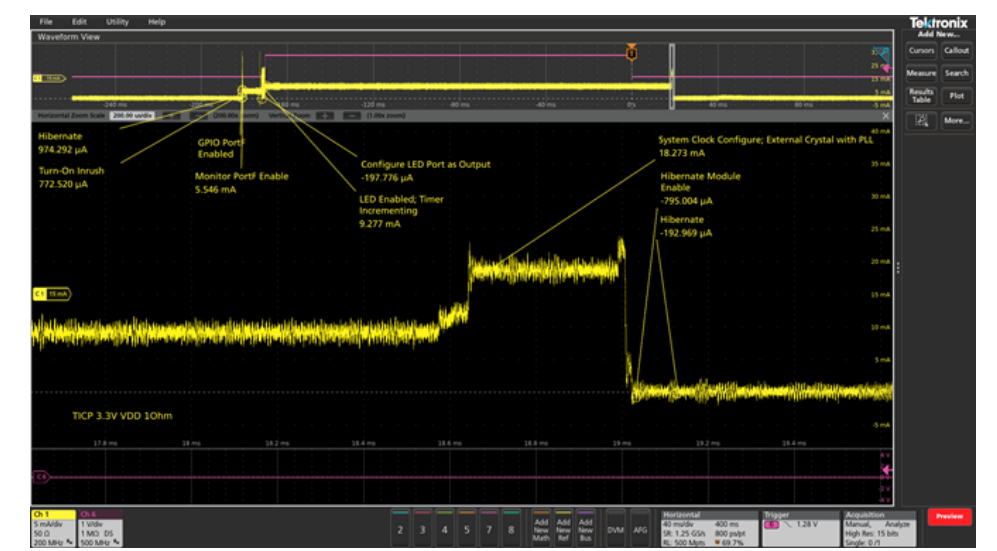Turn on channel 7
Viewport: 997px width, 551px height.
point(489,528)
